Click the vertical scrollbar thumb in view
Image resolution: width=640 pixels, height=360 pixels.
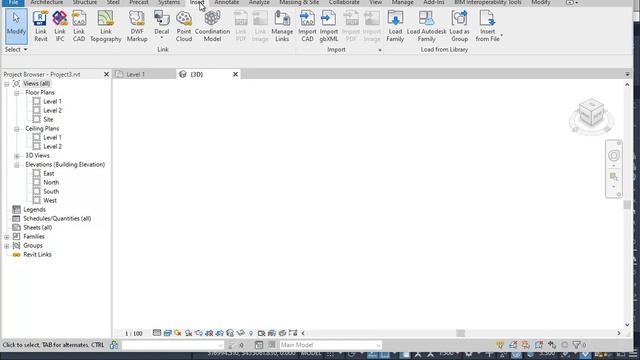627,204
